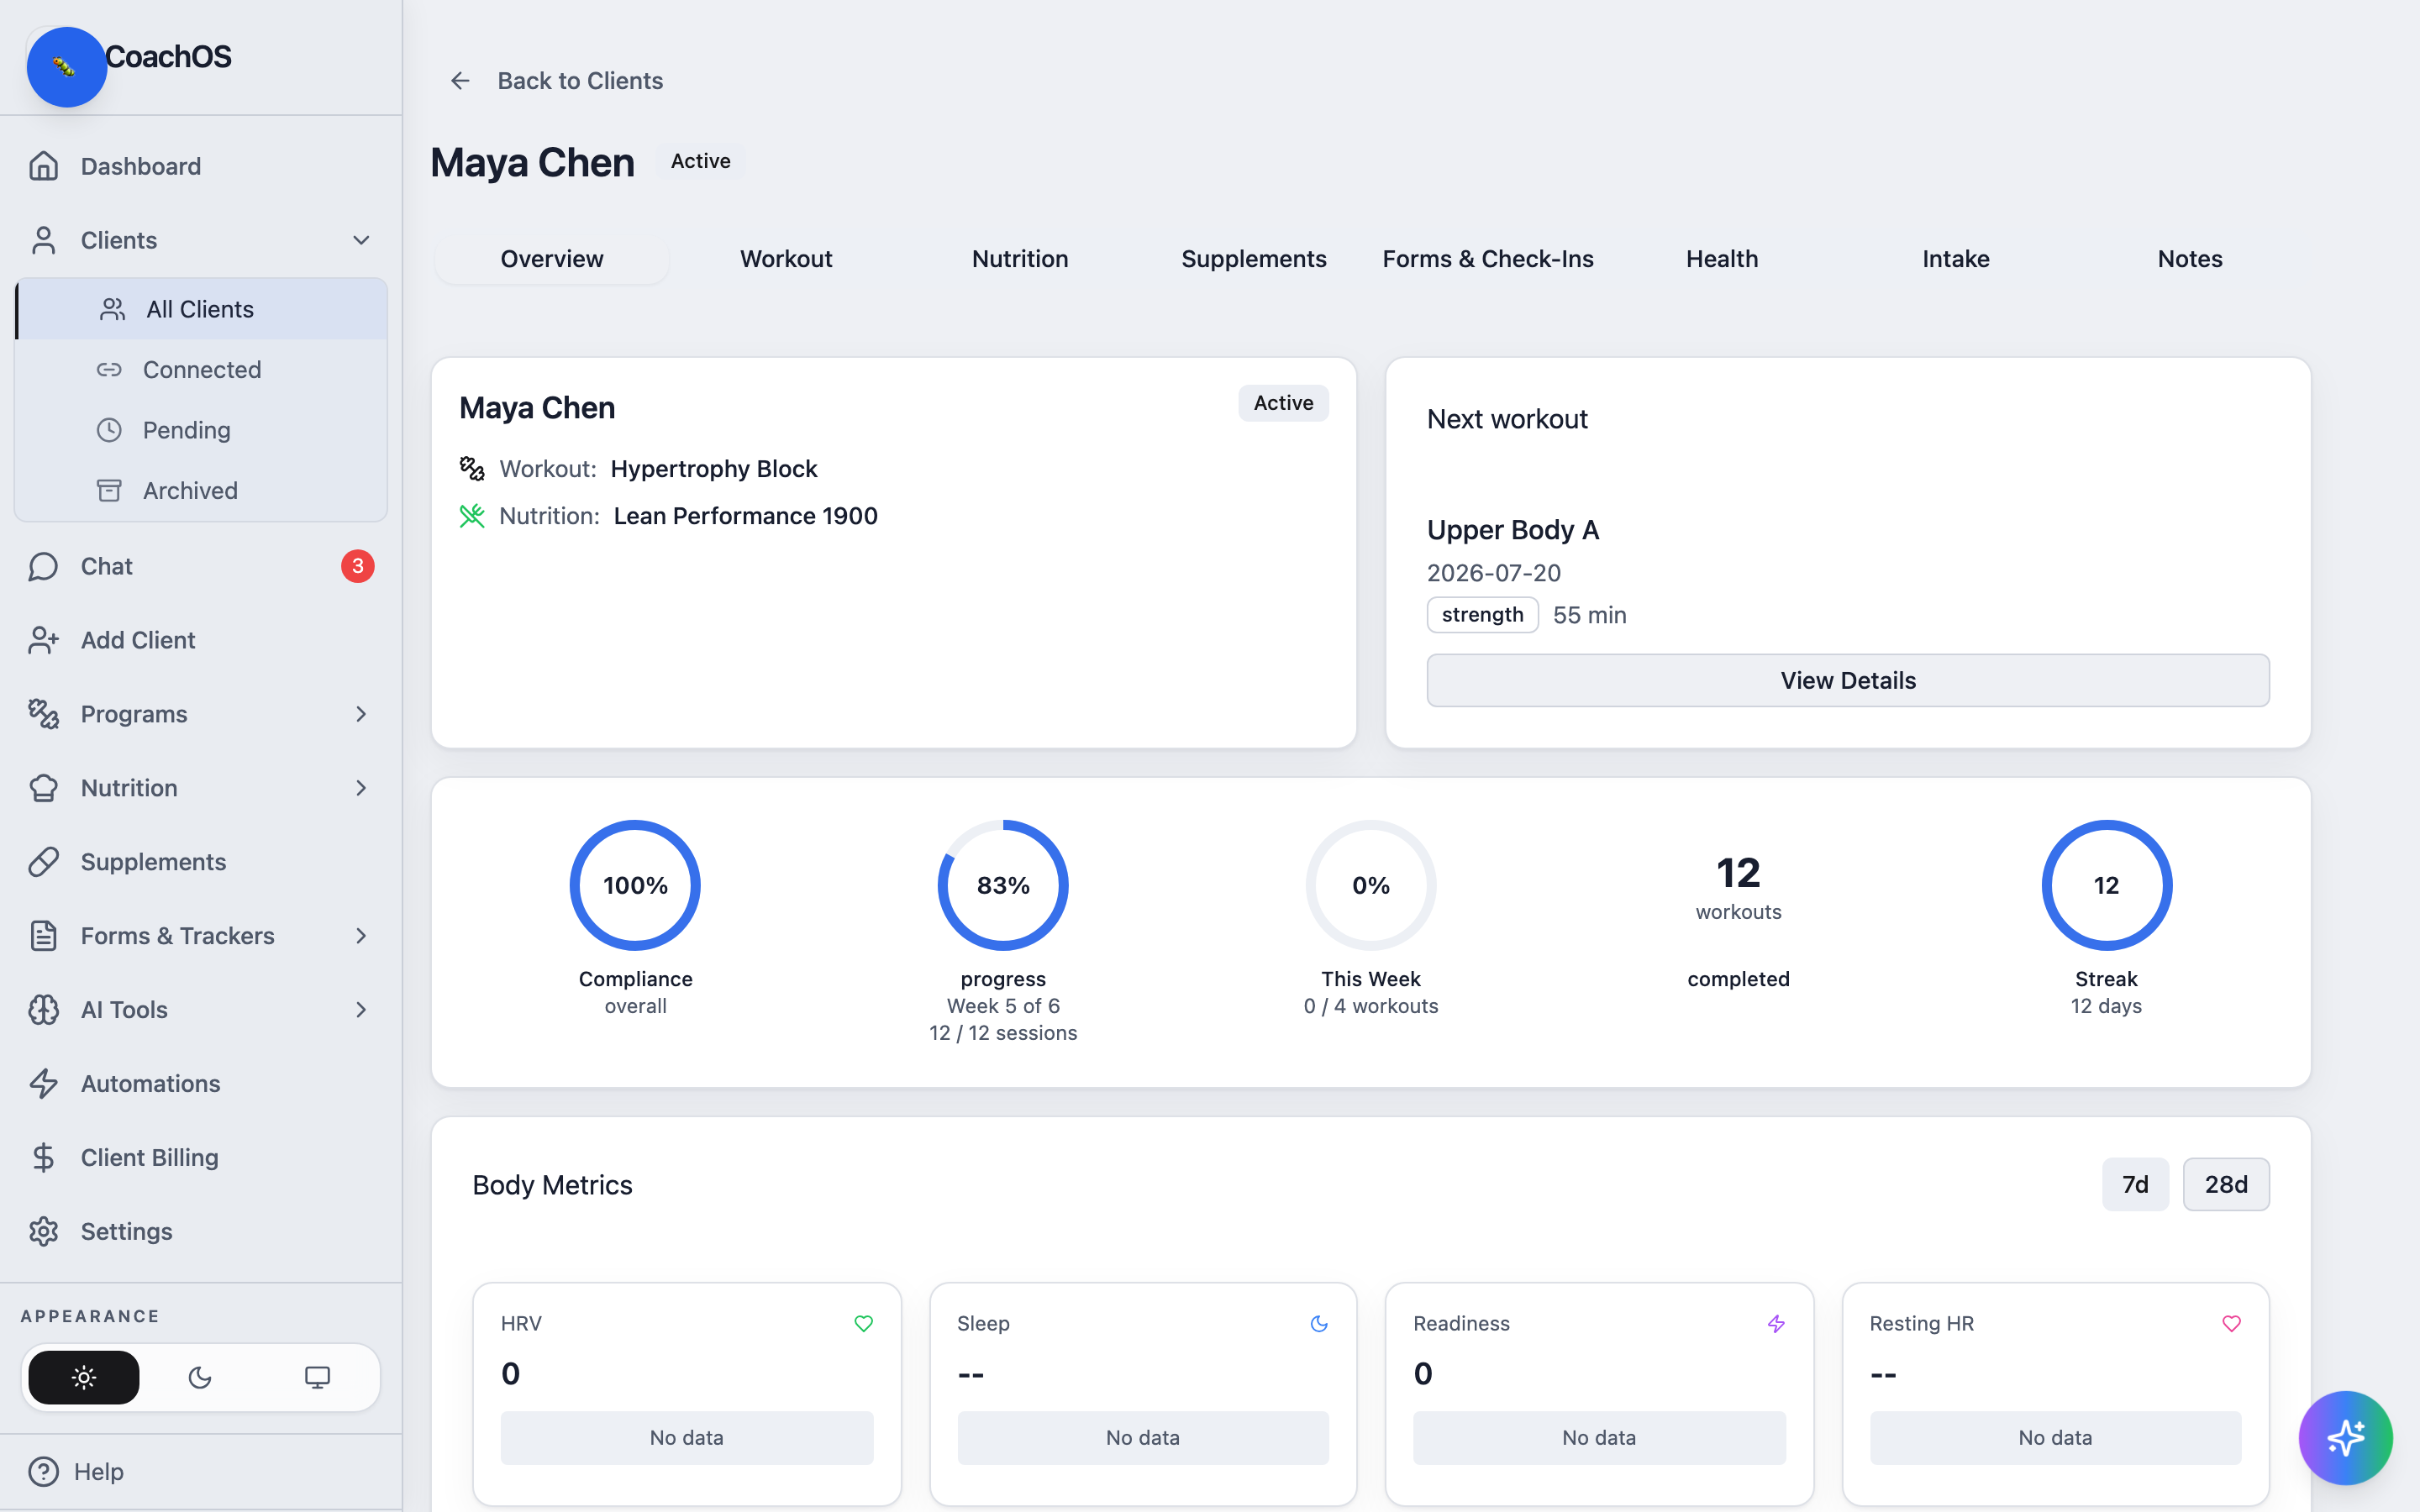Click the Client Billing dollar icon
This screenshot has width=2420, height=1512.
tap(43, 1158)
